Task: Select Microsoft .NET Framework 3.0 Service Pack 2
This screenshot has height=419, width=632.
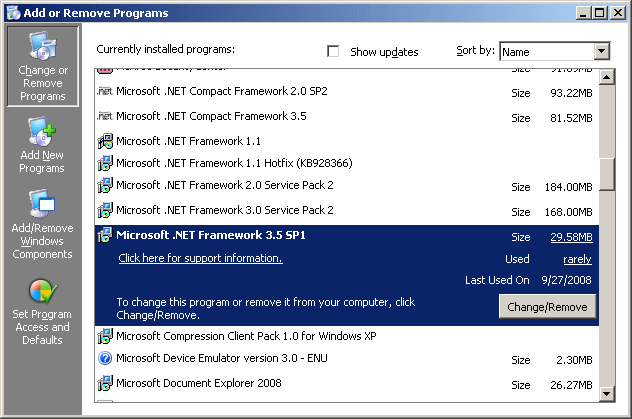Action: point(225,210)
